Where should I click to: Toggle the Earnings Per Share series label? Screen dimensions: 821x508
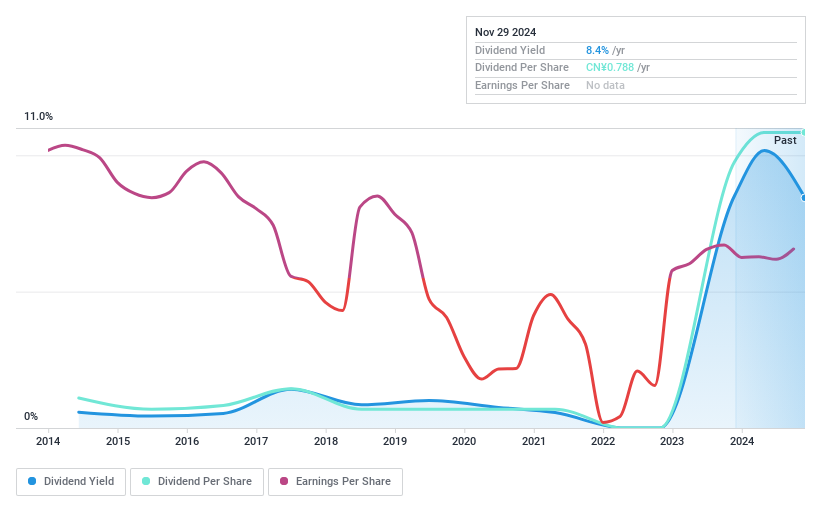343,481
